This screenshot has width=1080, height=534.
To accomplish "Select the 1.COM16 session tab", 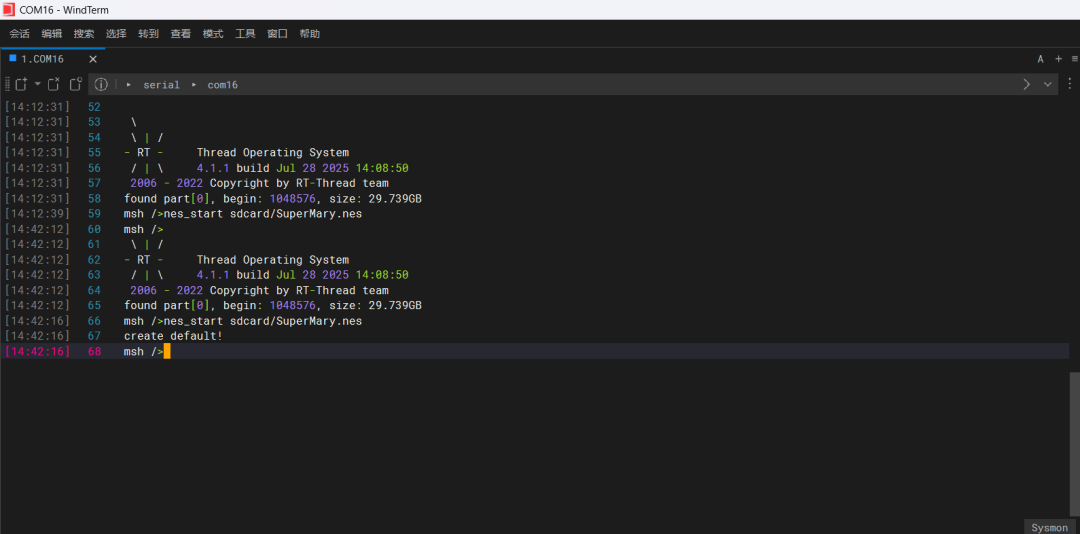I will (42, 59).
